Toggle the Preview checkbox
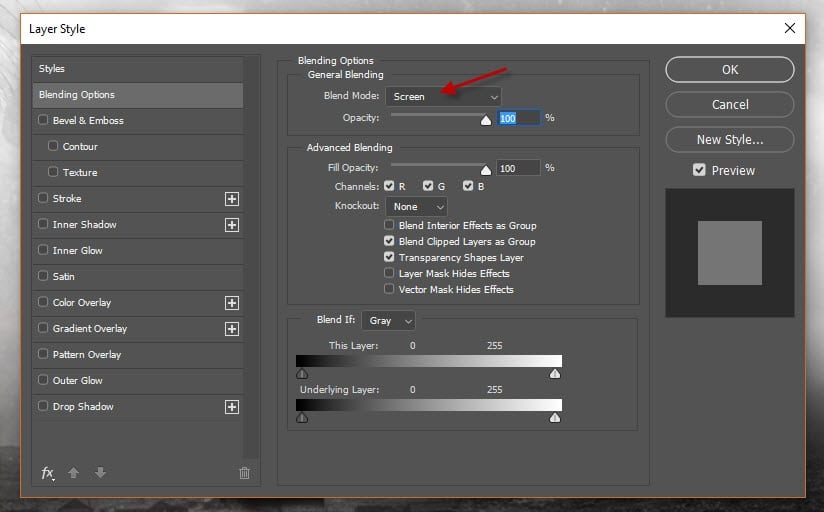The height and width of the screenshot is (512, 824). pyautogui.click(x=699, y=171)
